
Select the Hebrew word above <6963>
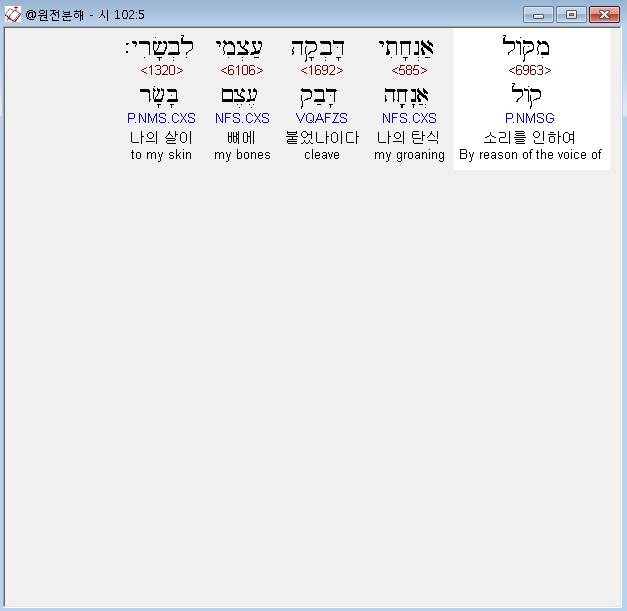[x=526, y=48]
